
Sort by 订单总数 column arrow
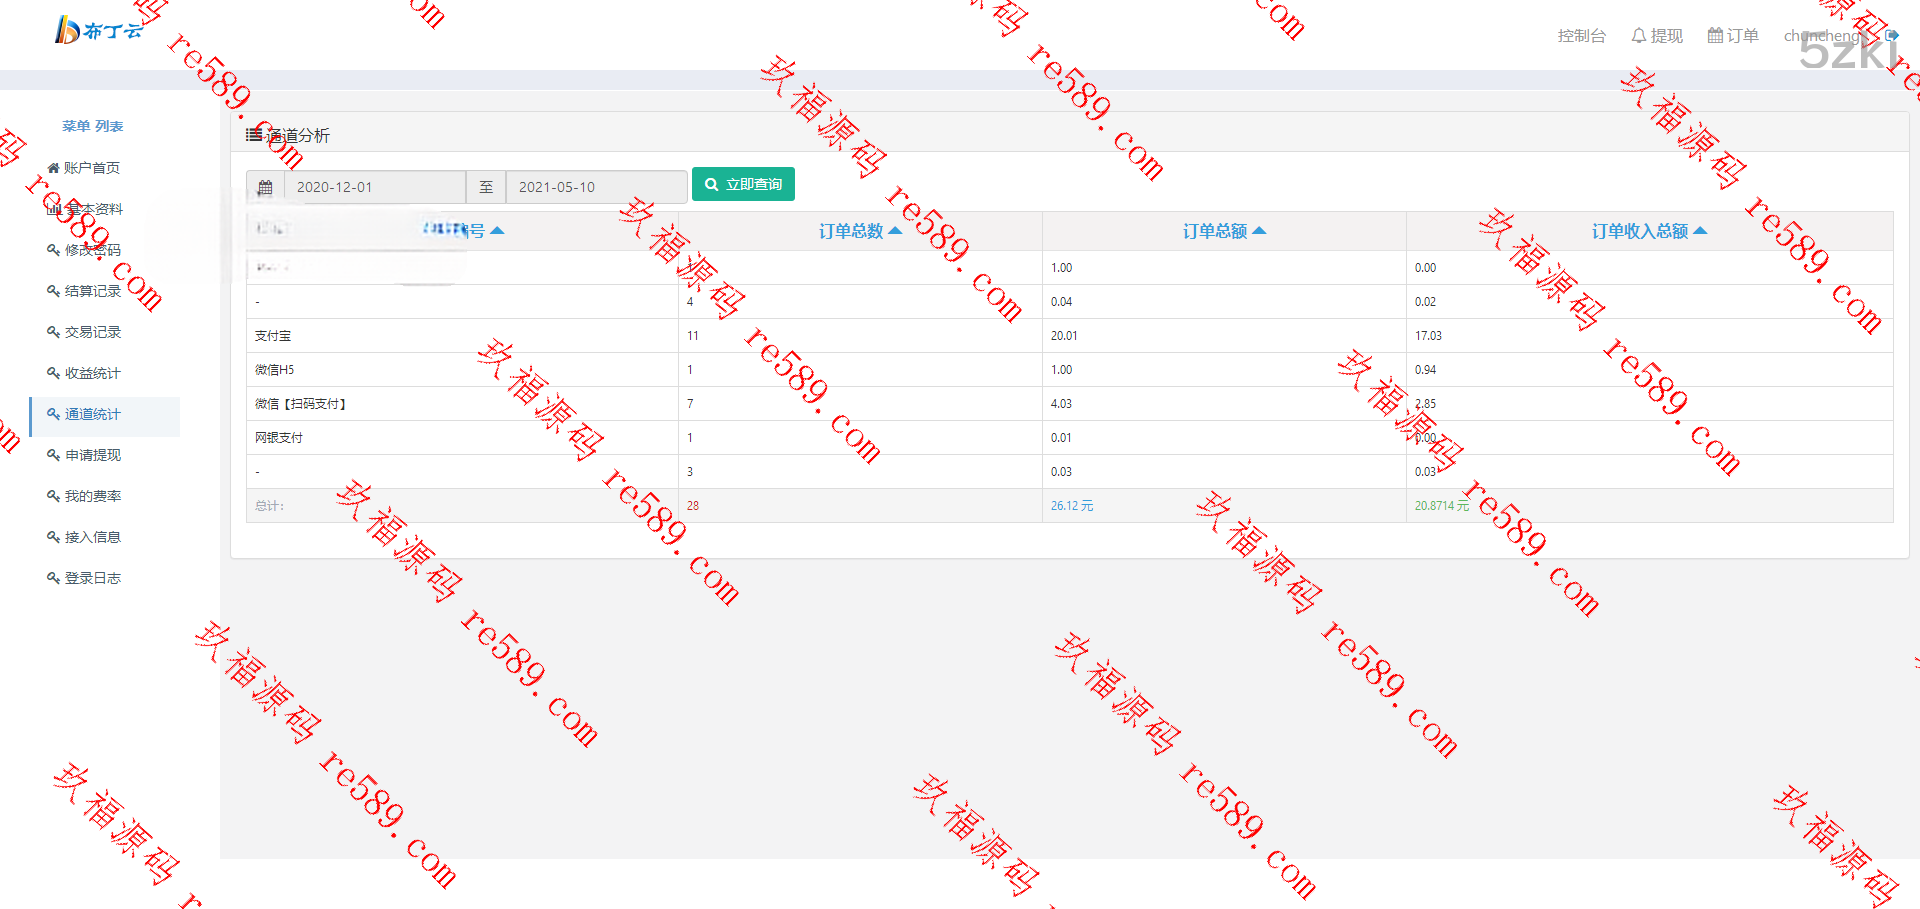pos(895,231)
